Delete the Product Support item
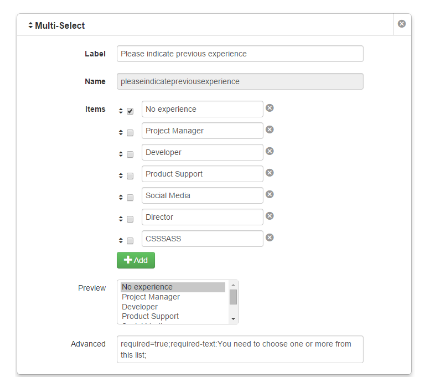 point(270,173)
